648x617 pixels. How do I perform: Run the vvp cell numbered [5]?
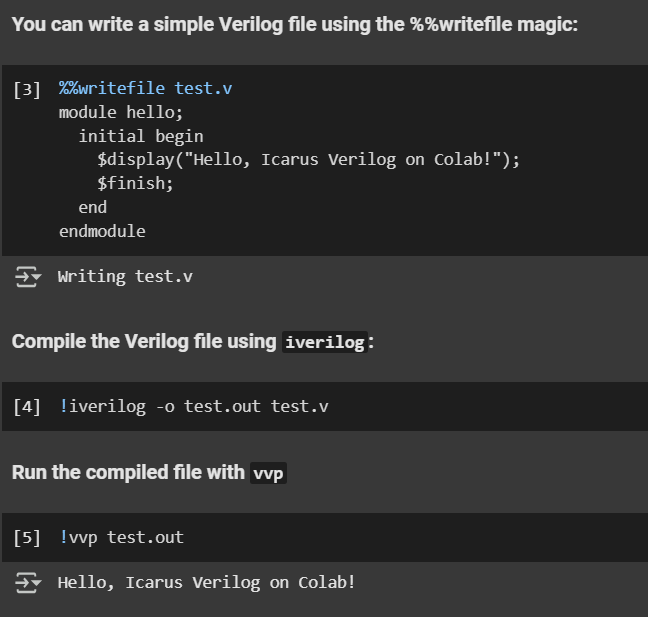(x=27, y=537)
